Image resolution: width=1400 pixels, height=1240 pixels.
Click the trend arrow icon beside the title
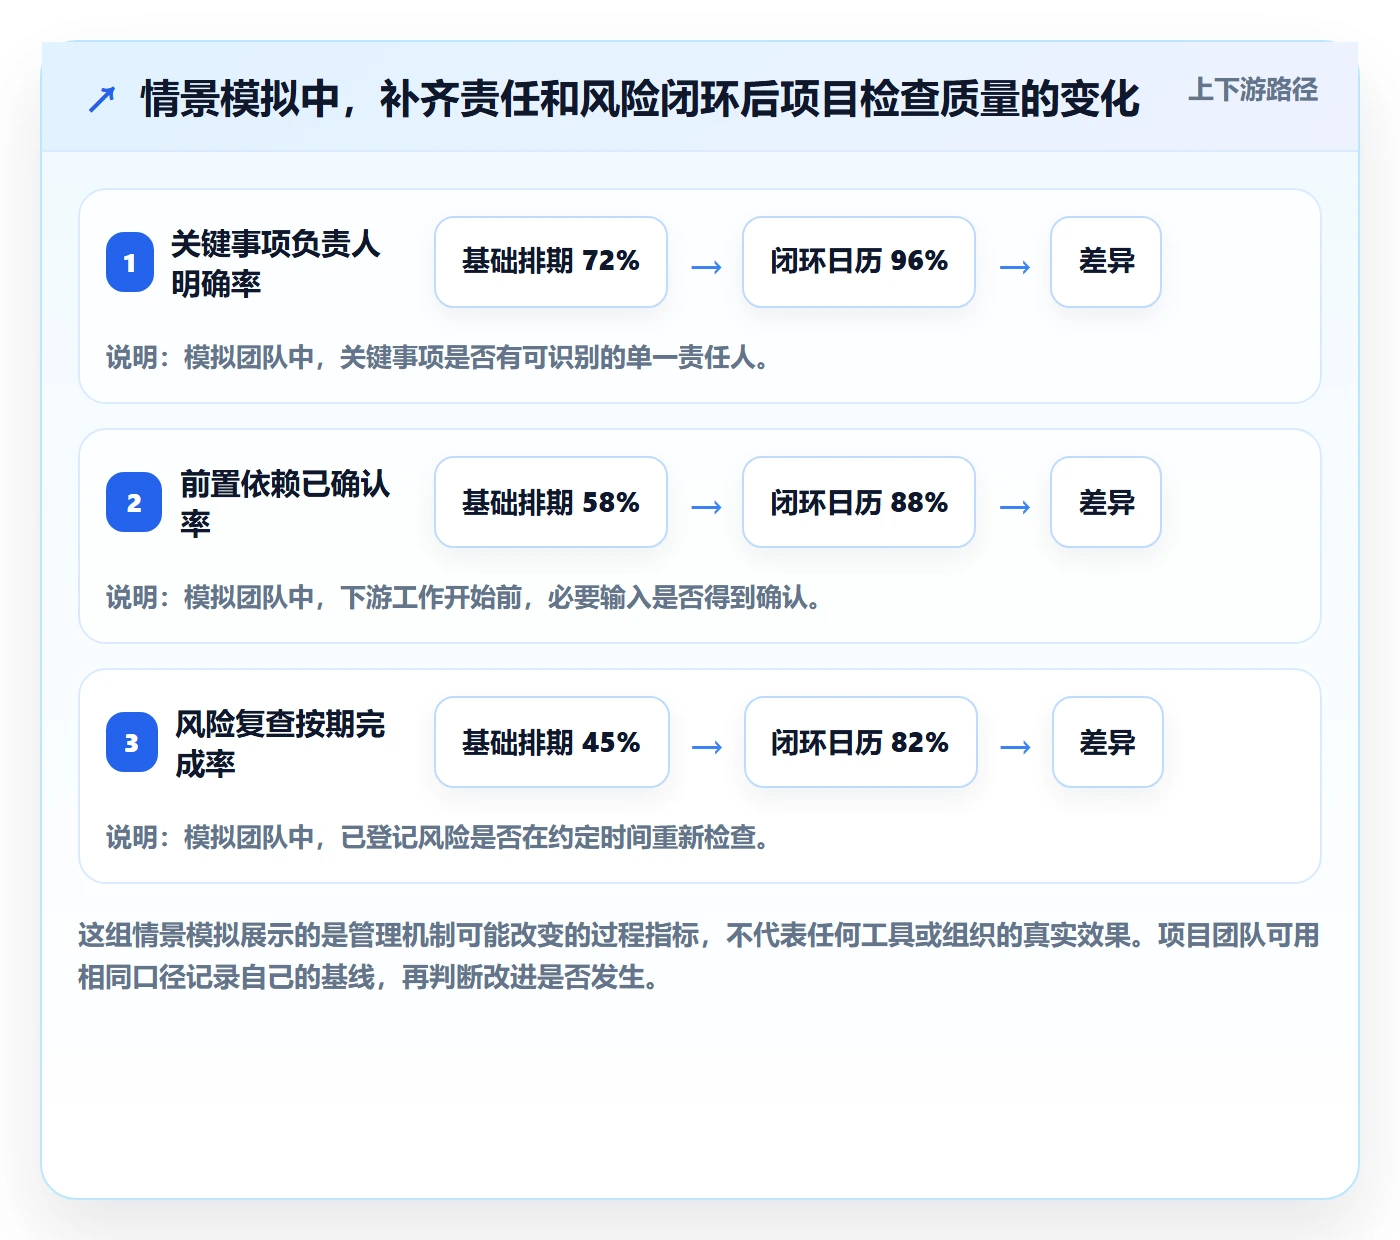click(x=102, y=99)
